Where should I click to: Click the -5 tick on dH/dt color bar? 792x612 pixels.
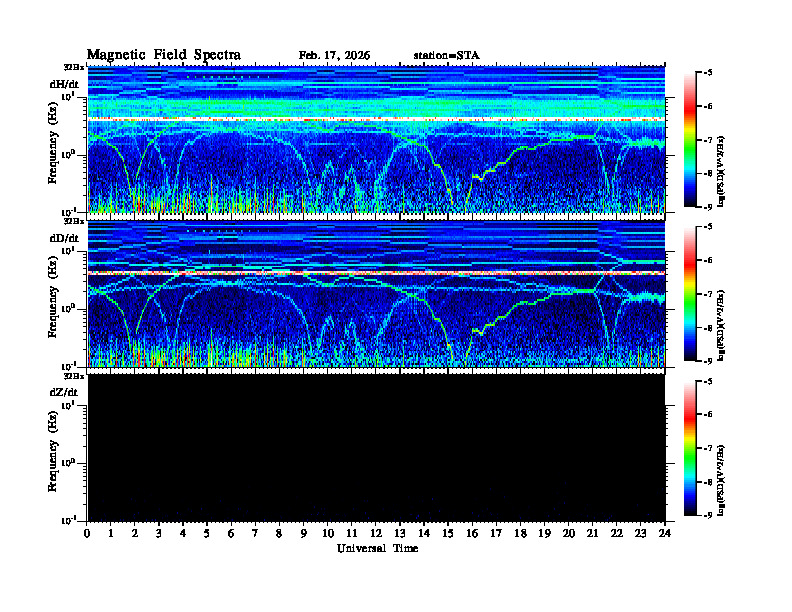708,73
